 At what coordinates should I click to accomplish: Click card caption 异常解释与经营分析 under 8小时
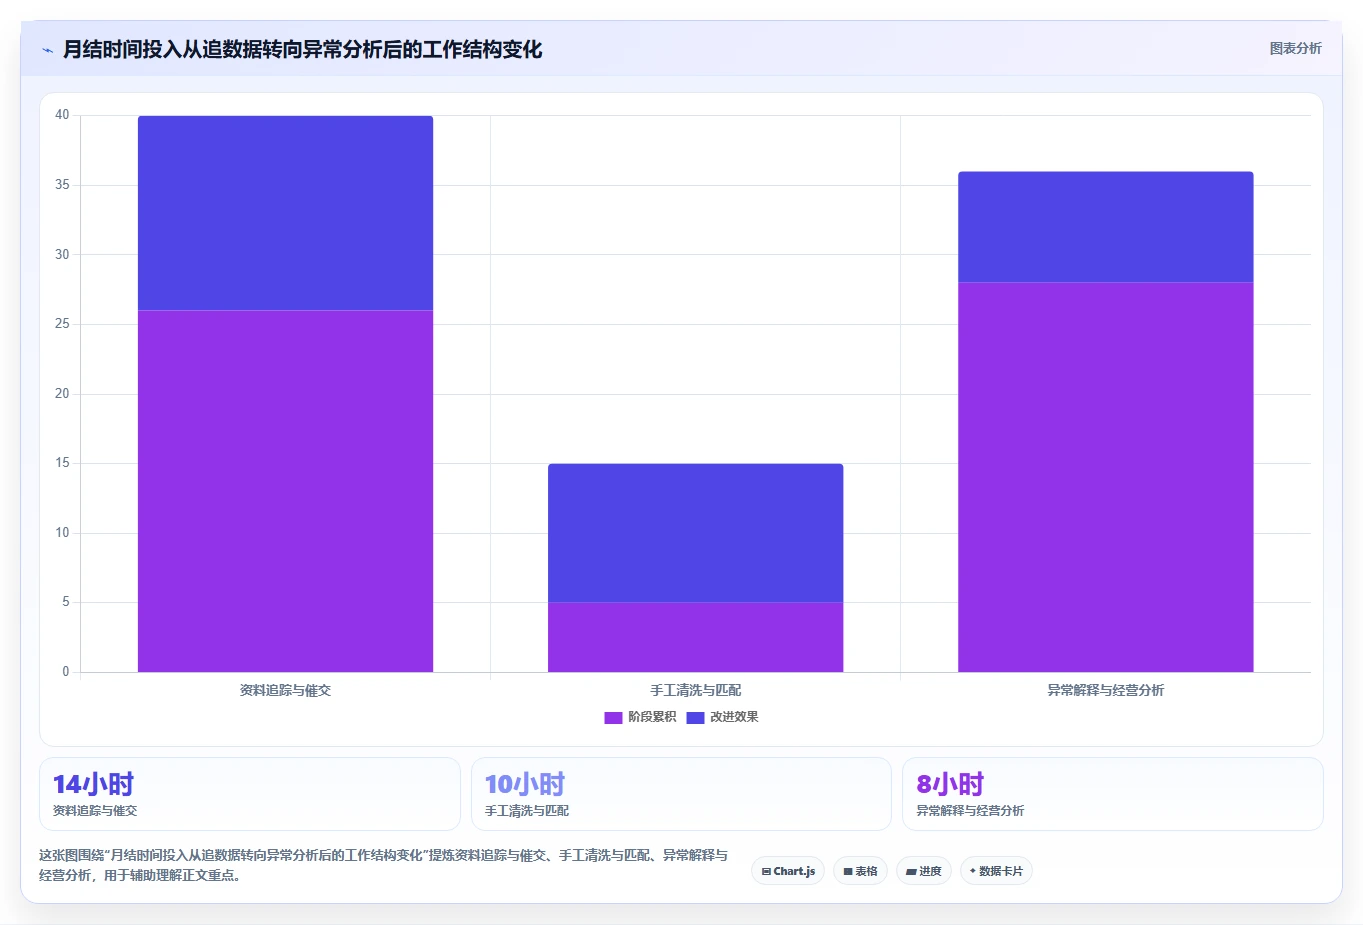(970, 811)
